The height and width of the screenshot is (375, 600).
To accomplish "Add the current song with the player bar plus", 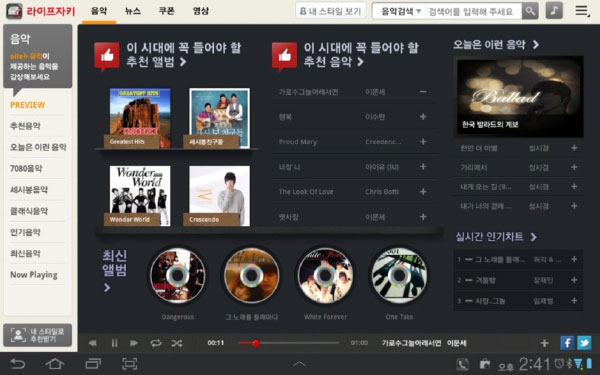I will (x=545, y=343).
